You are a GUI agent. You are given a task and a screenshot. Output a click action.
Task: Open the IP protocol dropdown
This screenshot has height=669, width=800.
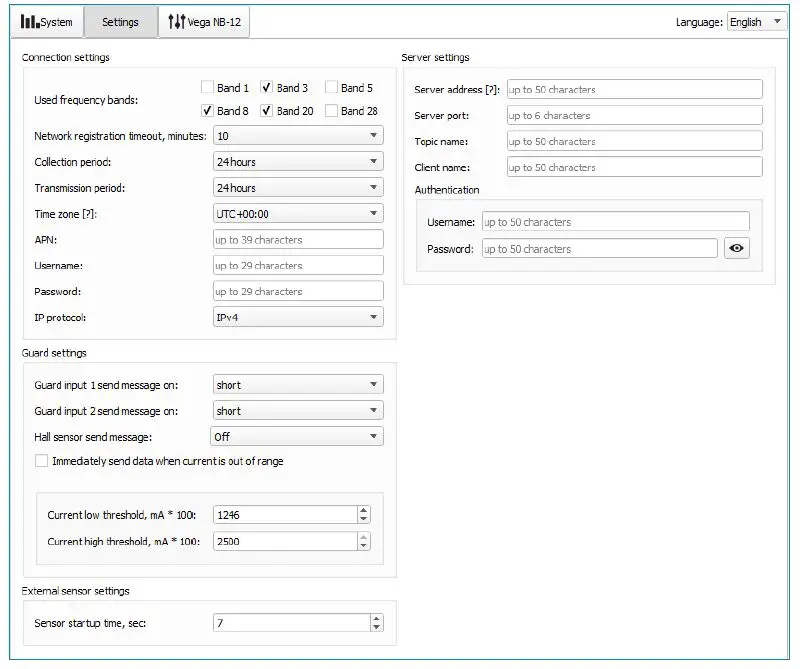pos(298,318)
